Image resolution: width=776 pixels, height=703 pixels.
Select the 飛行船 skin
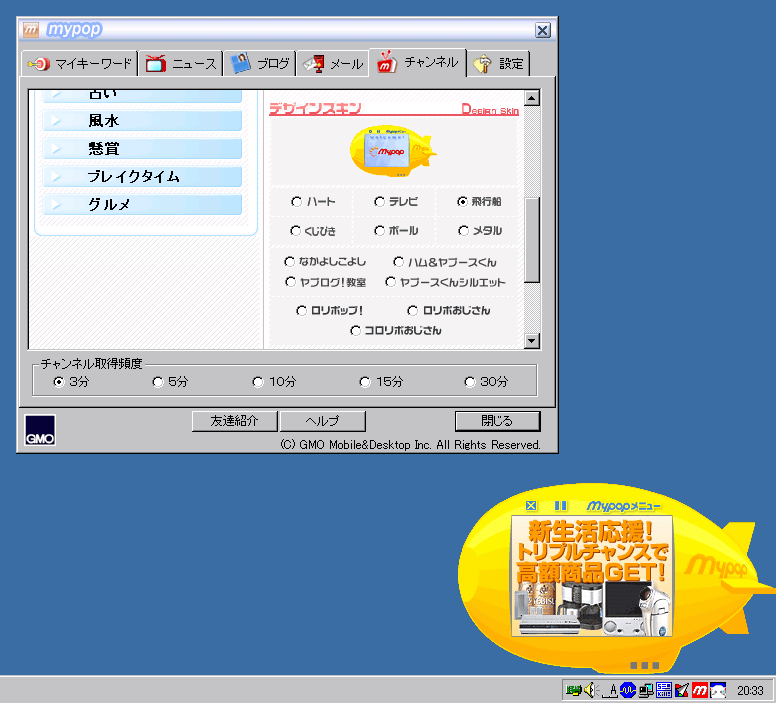(462, 201)
